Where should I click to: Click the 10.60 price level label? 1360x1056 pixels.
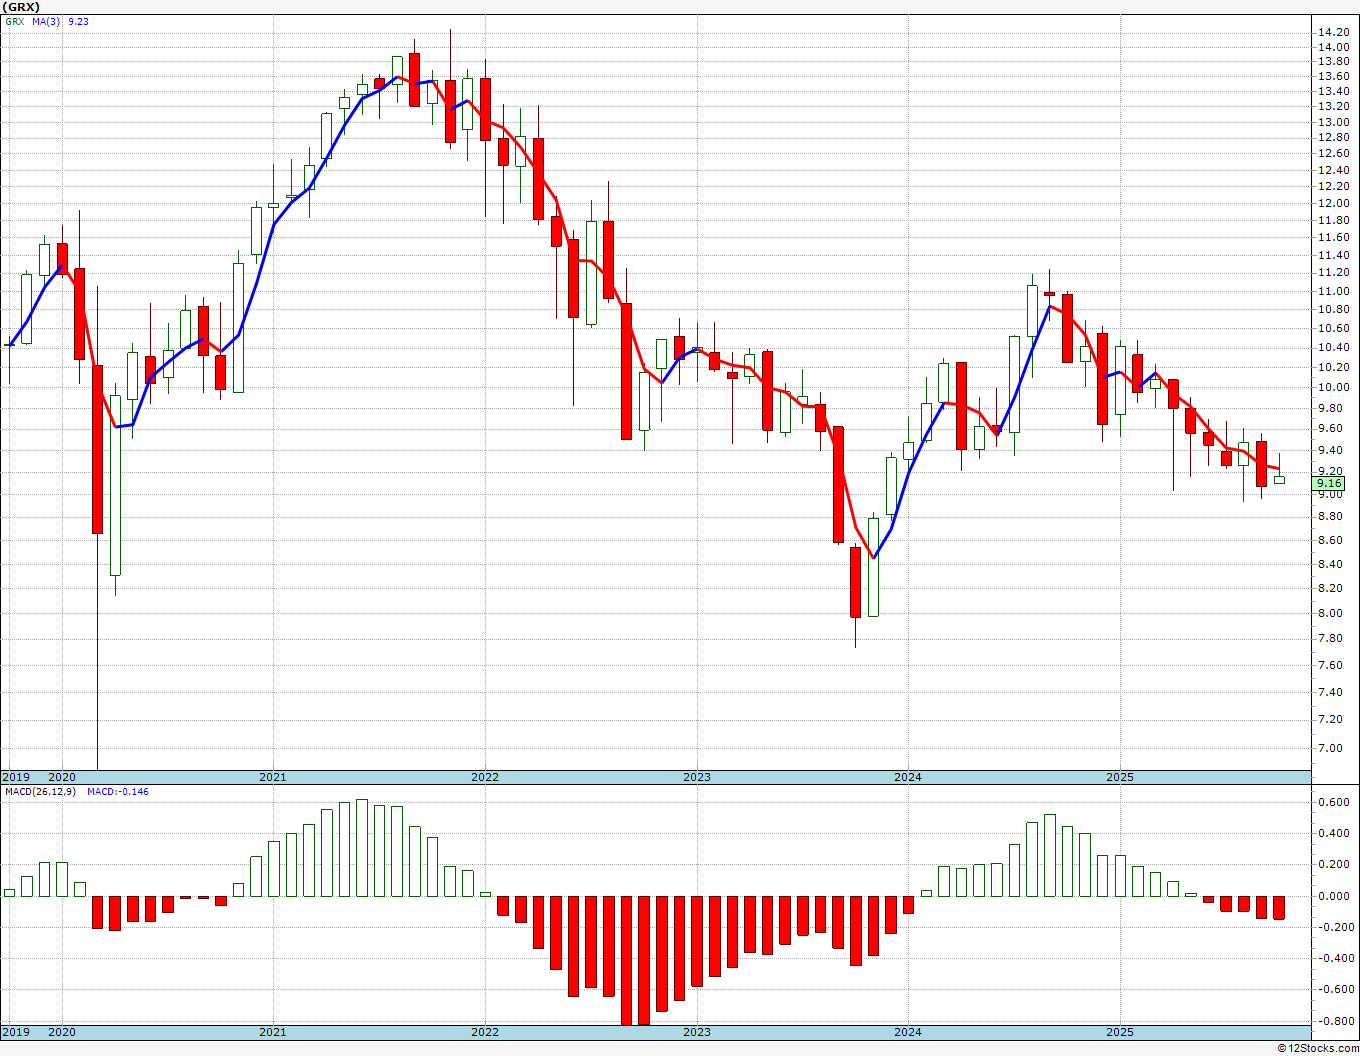pos(1332,328)
